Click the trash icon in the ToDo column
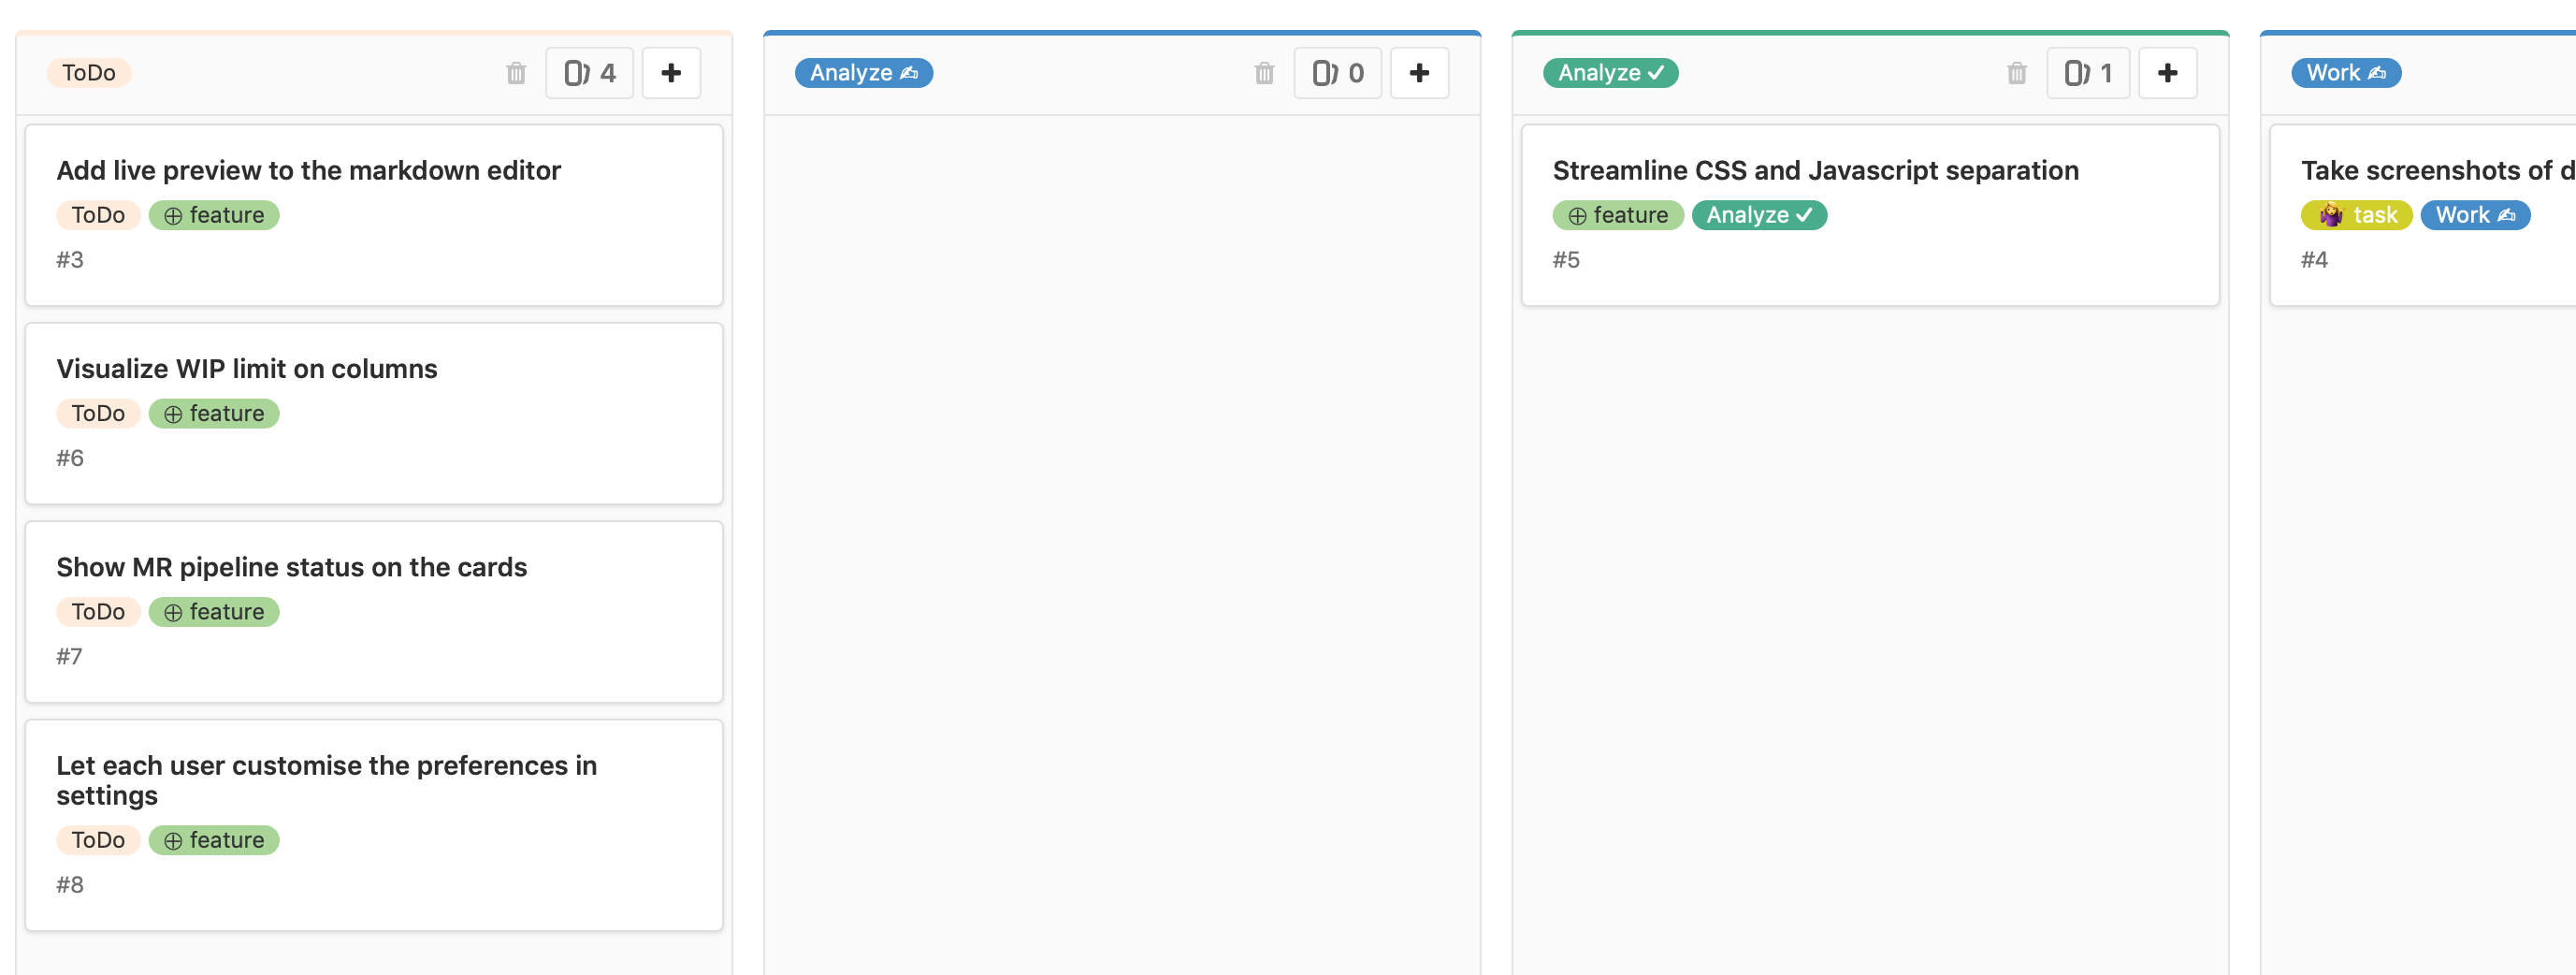Viewport: 2576px width, 975px height. [x=516, y=72]
